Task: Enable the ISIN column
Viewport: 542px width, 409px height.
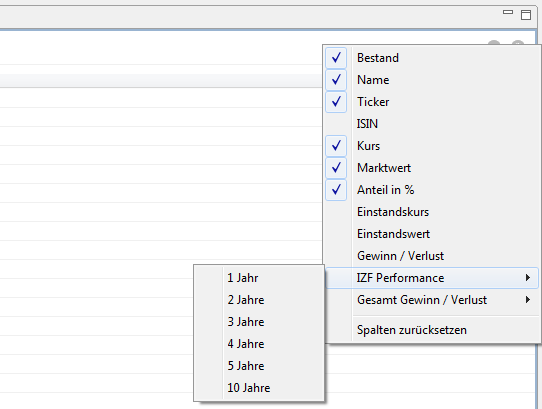Action: coord(367,124)
